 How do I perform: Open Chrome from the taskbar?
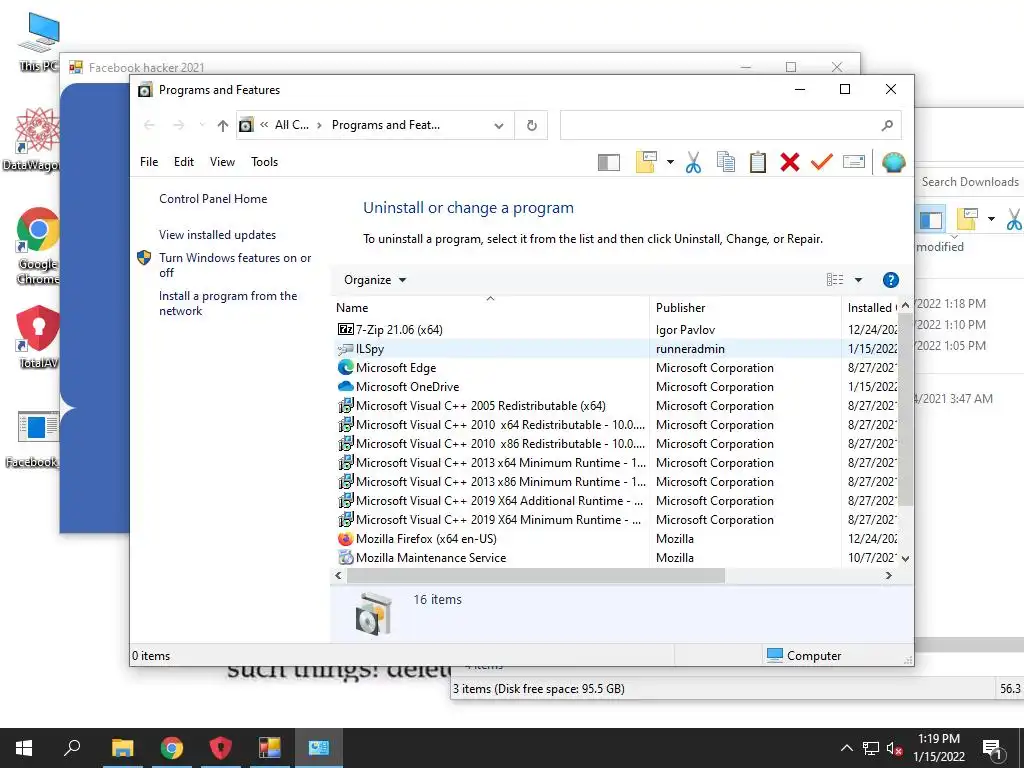[x=172, y=748]
